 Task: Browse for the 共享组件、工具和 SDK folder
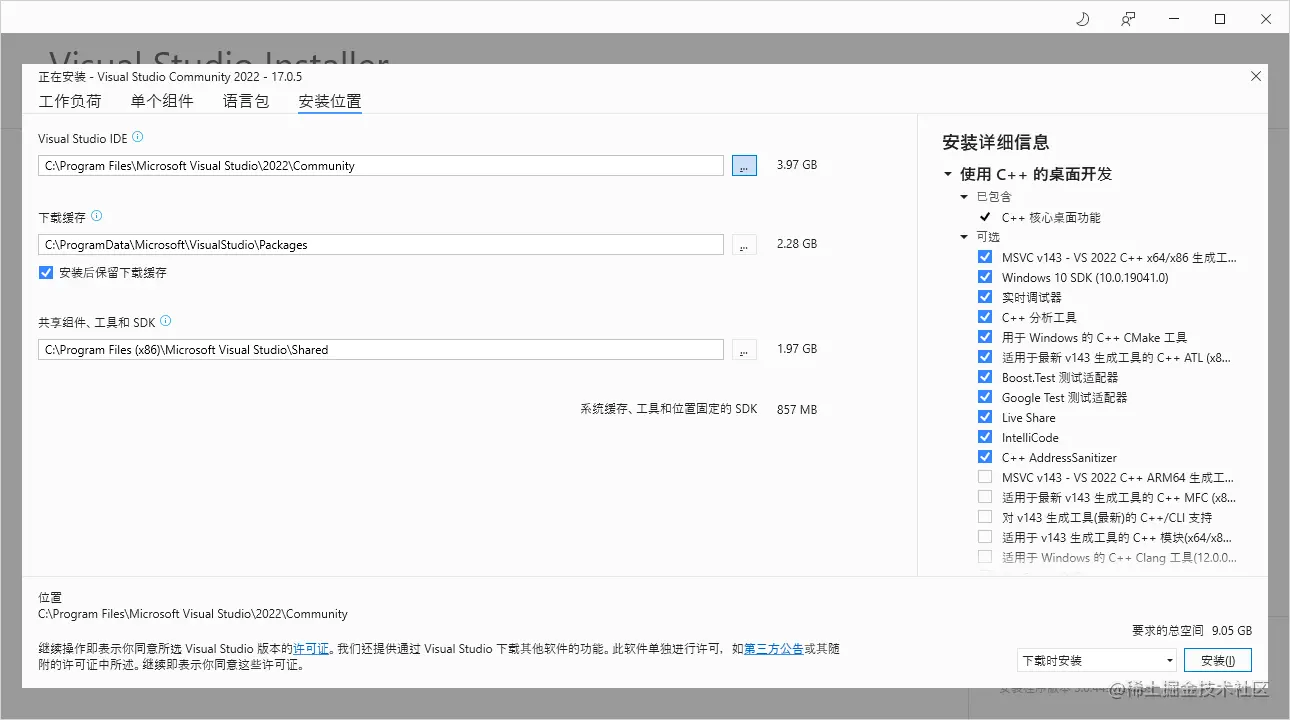click(744, 350)
